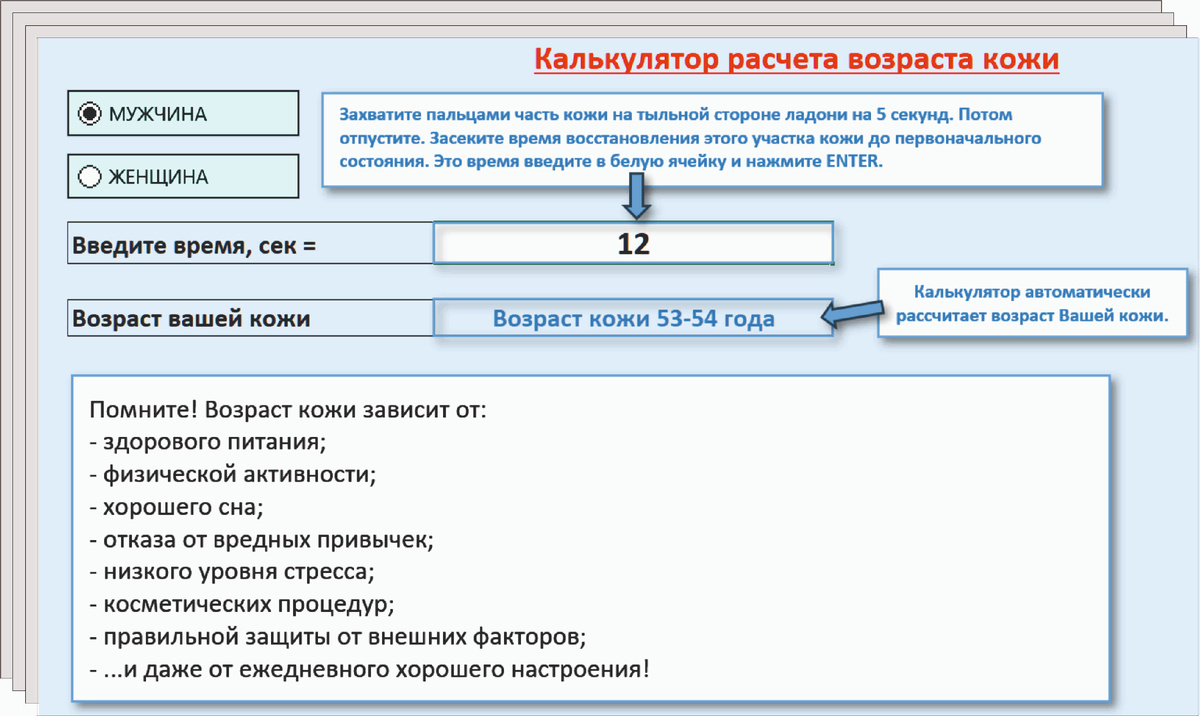Toggle gender selection to female
The height and width of the screenshot is (716, 1200).
[x=90, y=175]
